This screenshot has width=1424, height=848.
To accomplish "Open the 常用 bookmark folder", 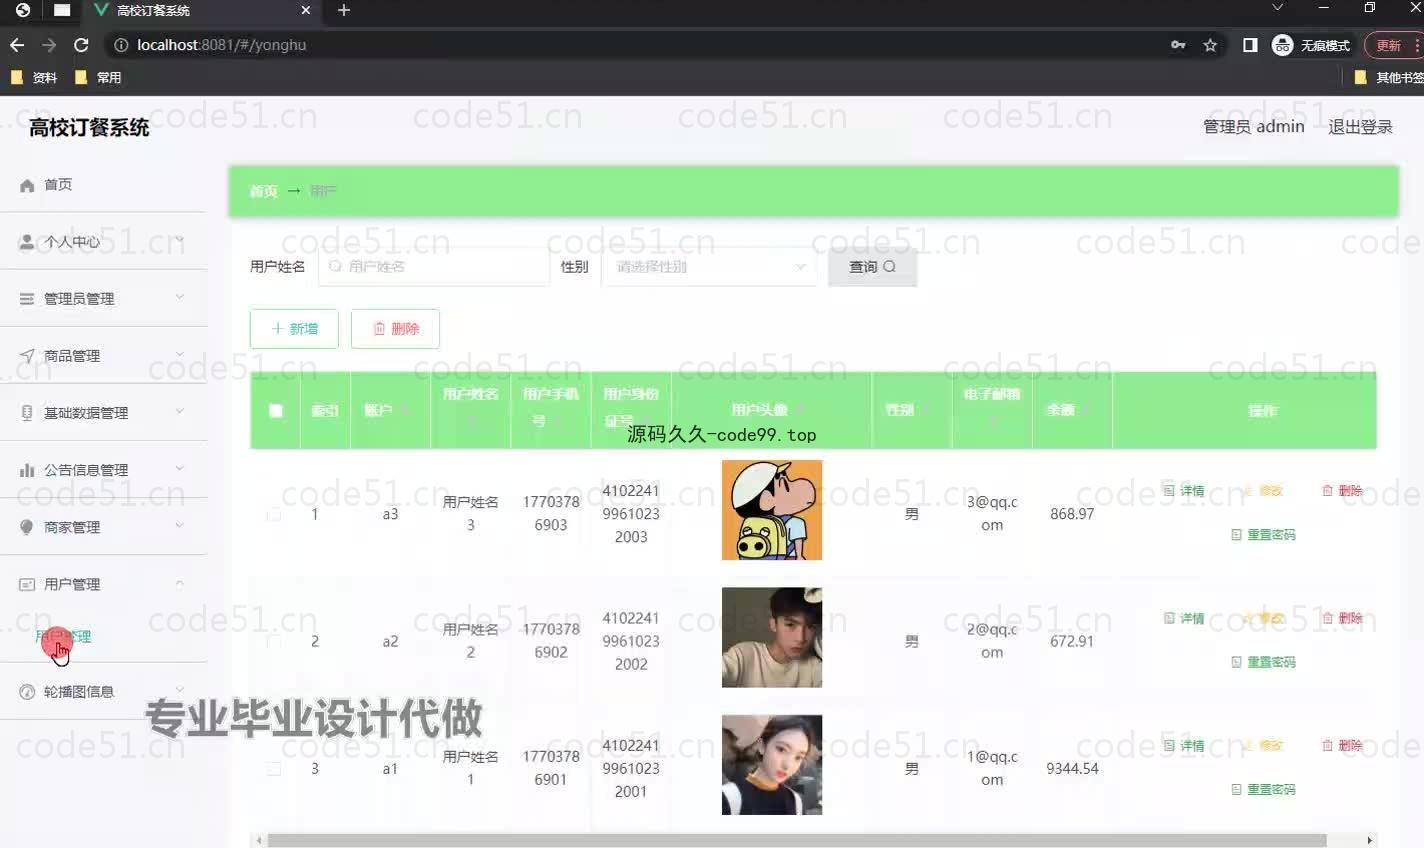I will [98, 77].
